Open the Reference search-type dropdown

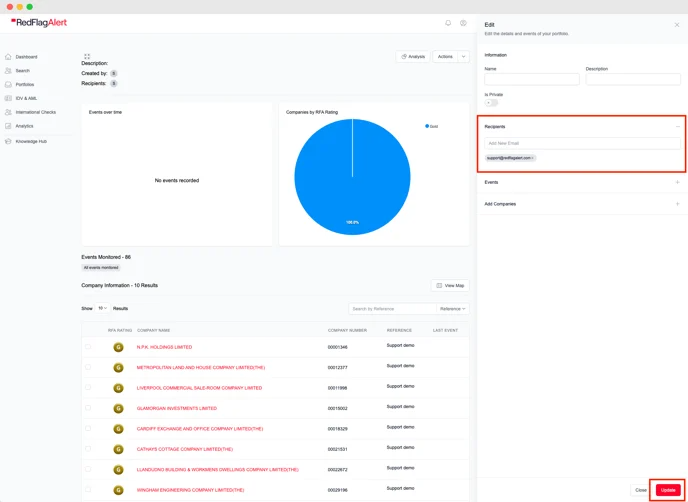pyautogui.click(x=452, y=309)
